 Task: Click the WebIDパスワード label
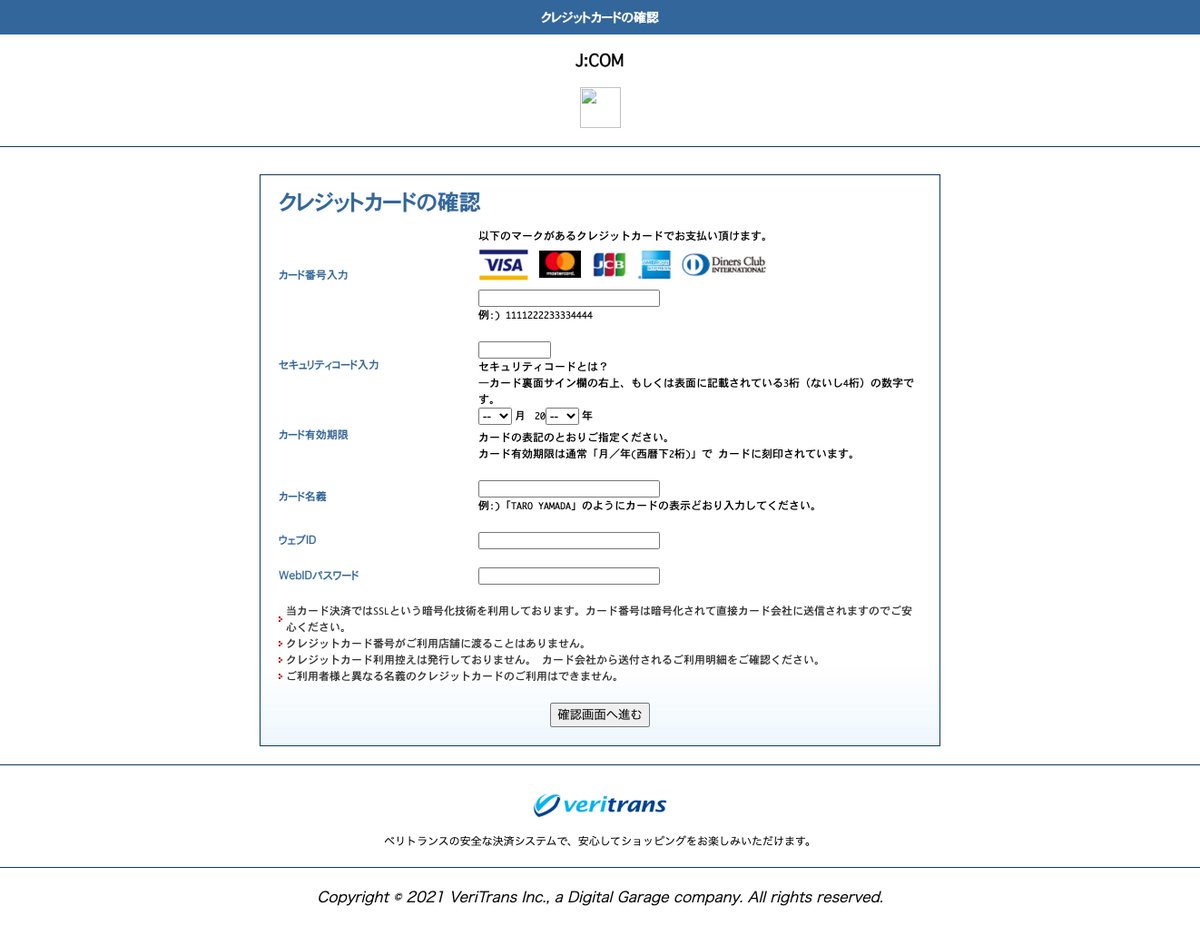click(318, 576)
